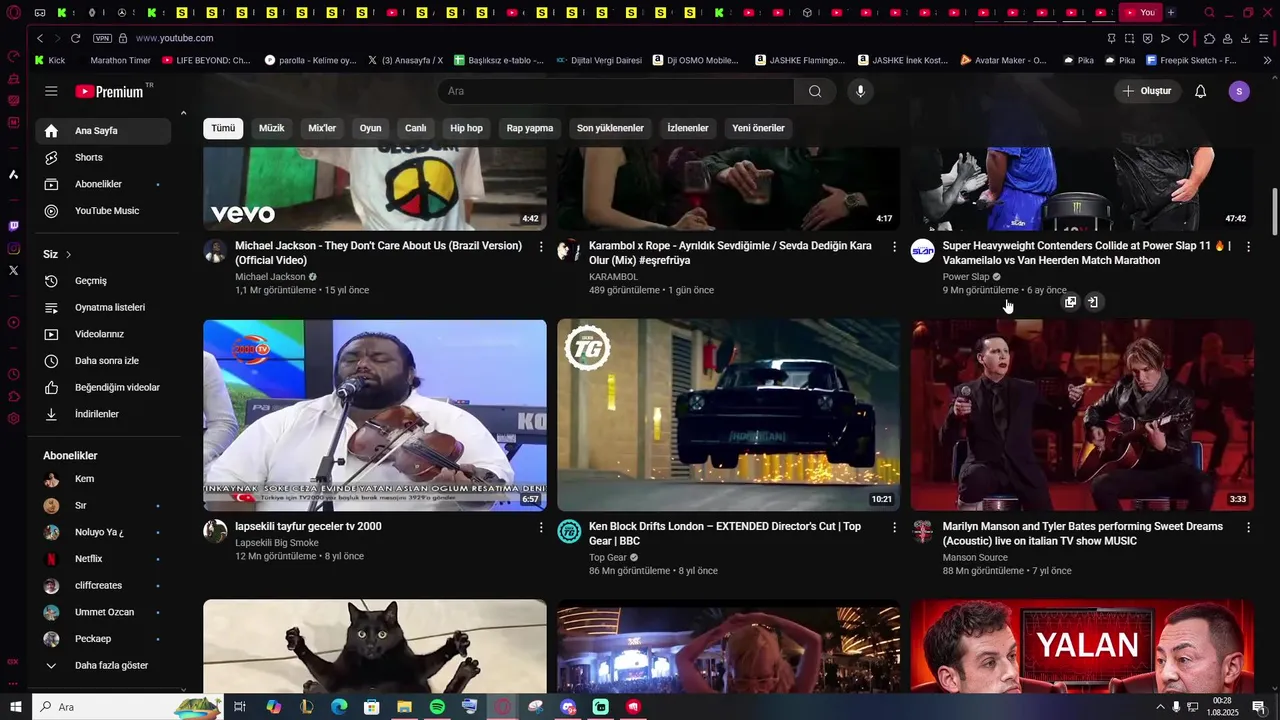This screenshot has width=1280, height=720.
Task: Open more options for Ken Block video
Action: point(895,528)
